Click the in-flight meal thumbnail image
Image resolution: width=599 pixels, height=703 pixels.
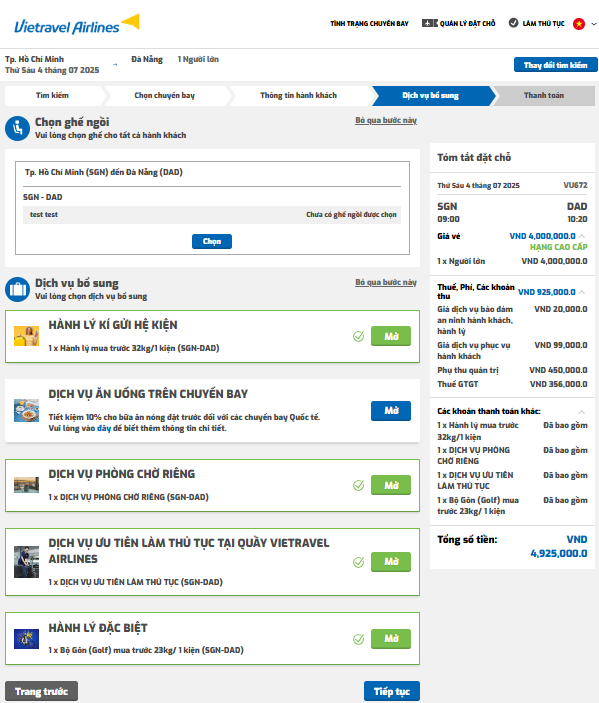click(x=26, y=410)
